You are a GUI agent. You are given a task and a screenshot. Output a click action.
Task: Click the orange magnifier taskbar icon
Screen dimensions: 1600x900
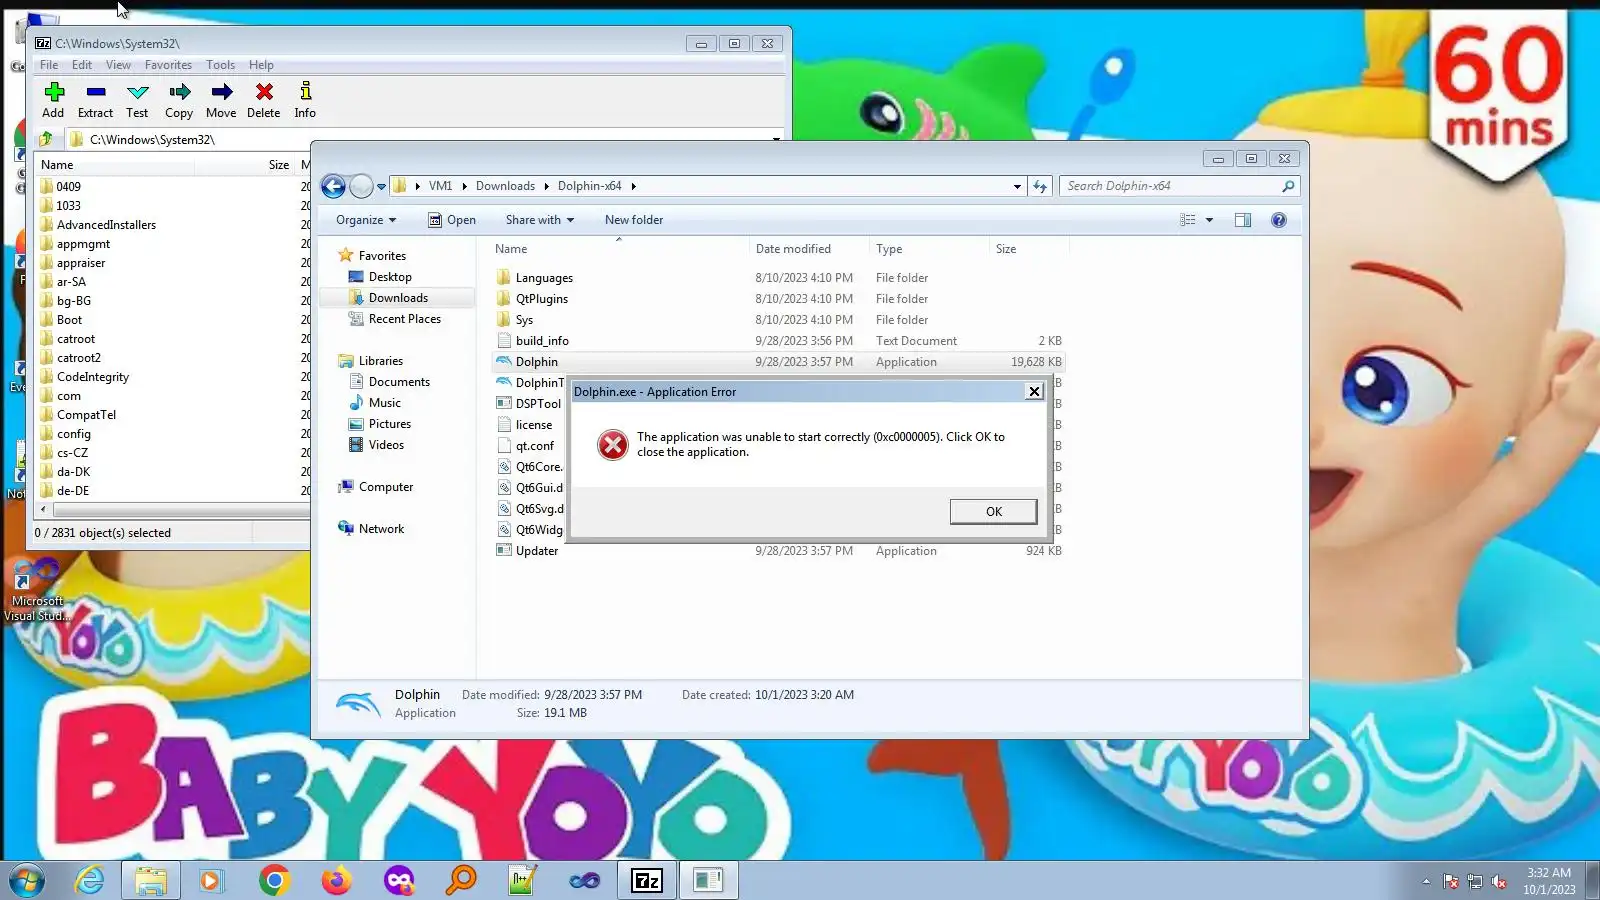coord(461,881)
